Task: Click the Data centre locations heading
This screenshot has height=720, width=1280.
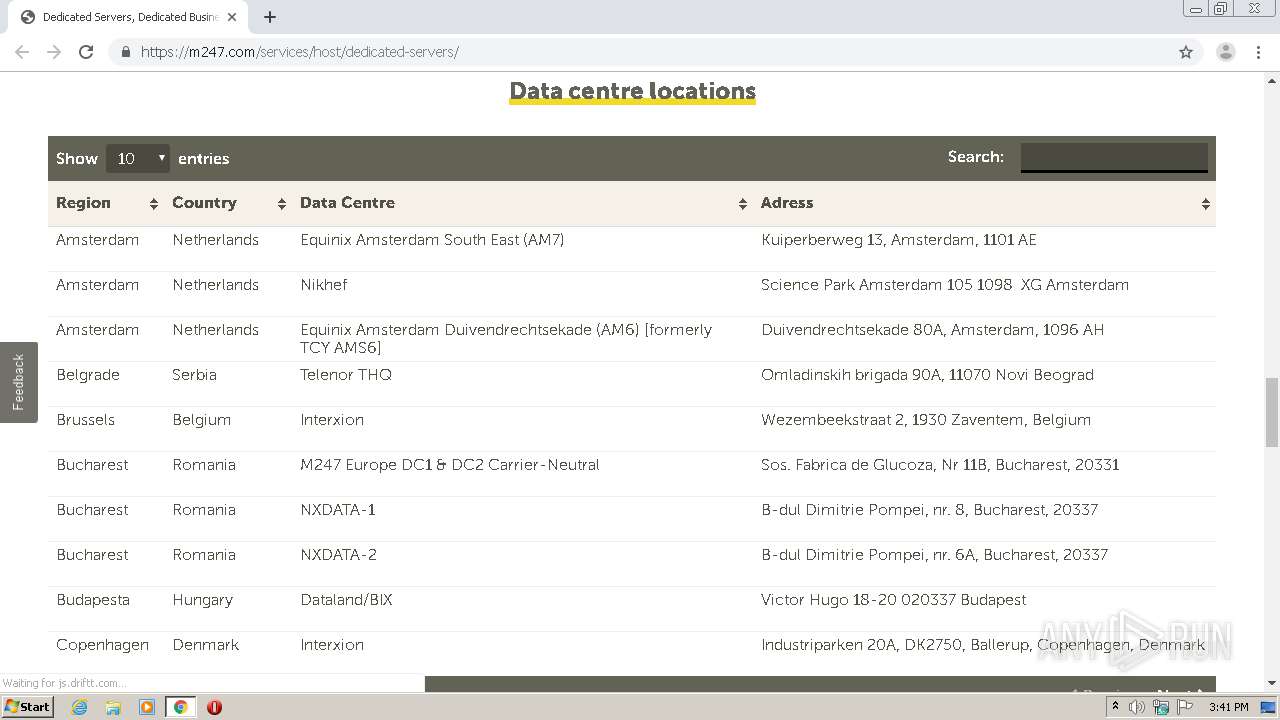Action: coord(632,91)
